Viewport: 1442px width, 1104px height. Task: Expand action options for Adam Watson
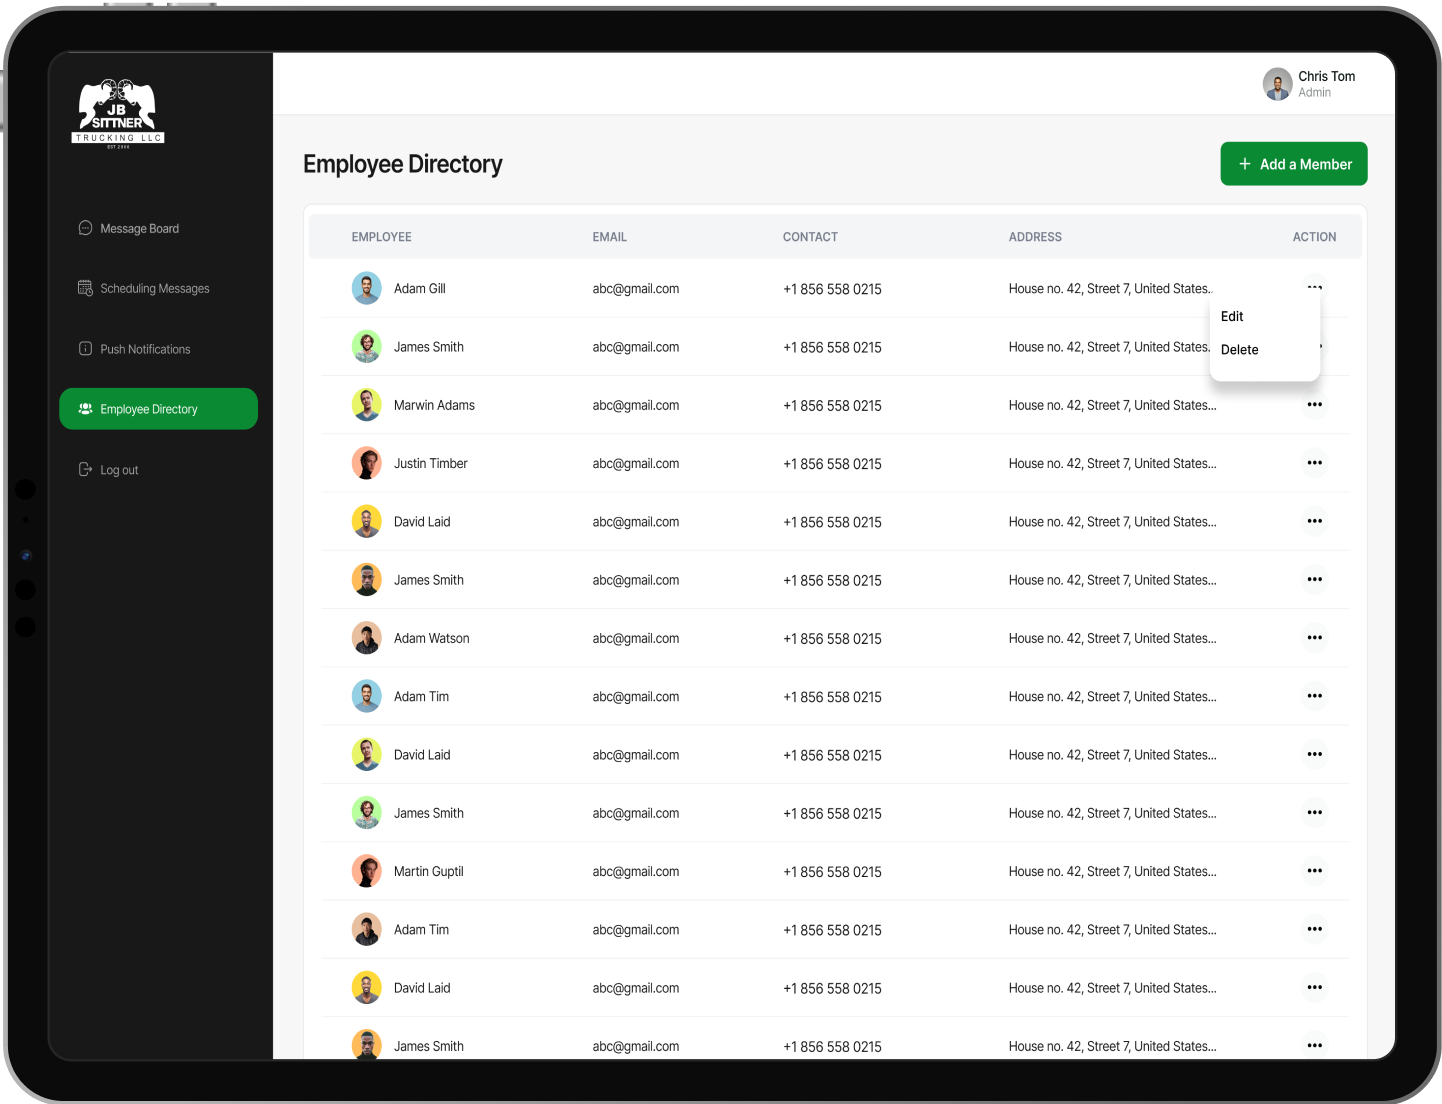(1314, 638)
